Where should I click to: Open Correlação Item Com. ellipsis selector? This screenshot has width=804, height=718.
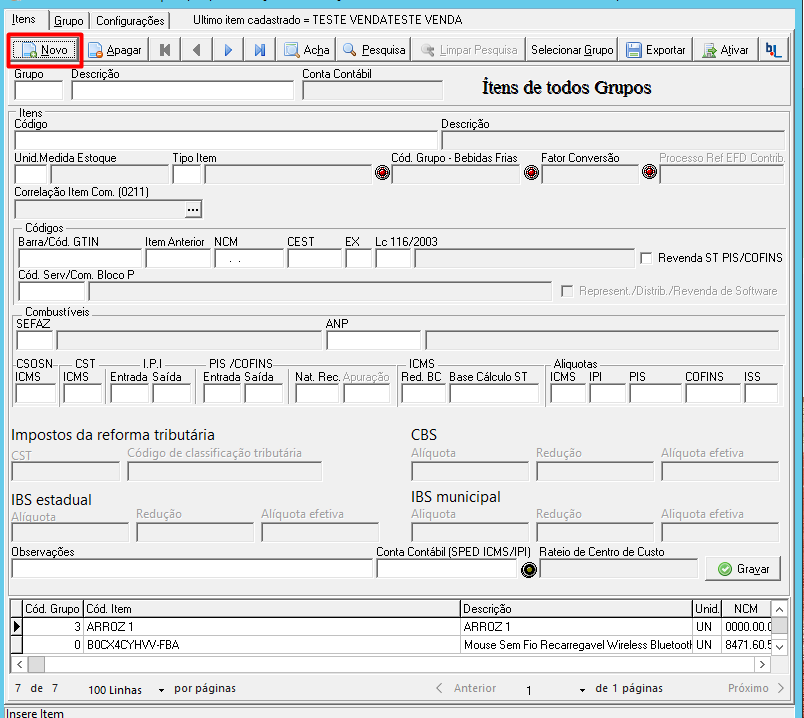pyautogui.click(x=193, y=209)
